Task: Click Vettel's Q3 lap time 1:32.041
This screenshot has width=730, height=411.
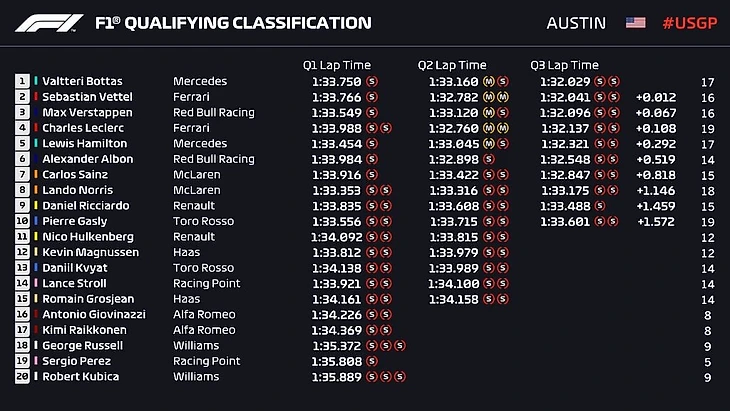Action: point(564,97)
